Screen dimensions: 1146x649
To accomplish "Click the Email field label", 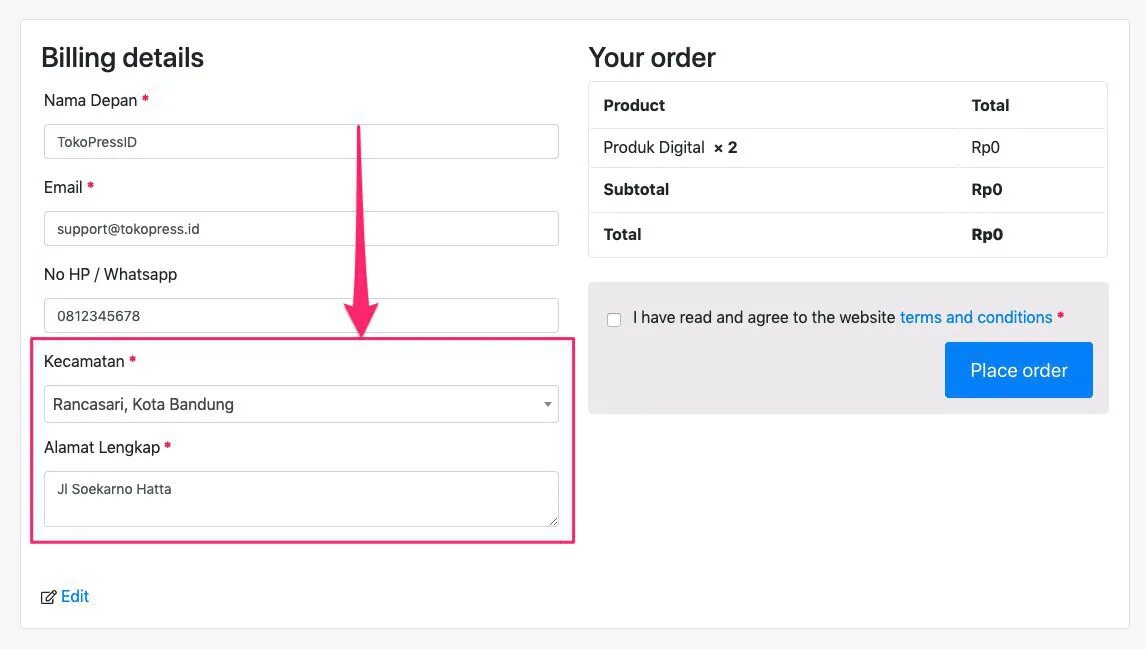I will coord(64,187).
